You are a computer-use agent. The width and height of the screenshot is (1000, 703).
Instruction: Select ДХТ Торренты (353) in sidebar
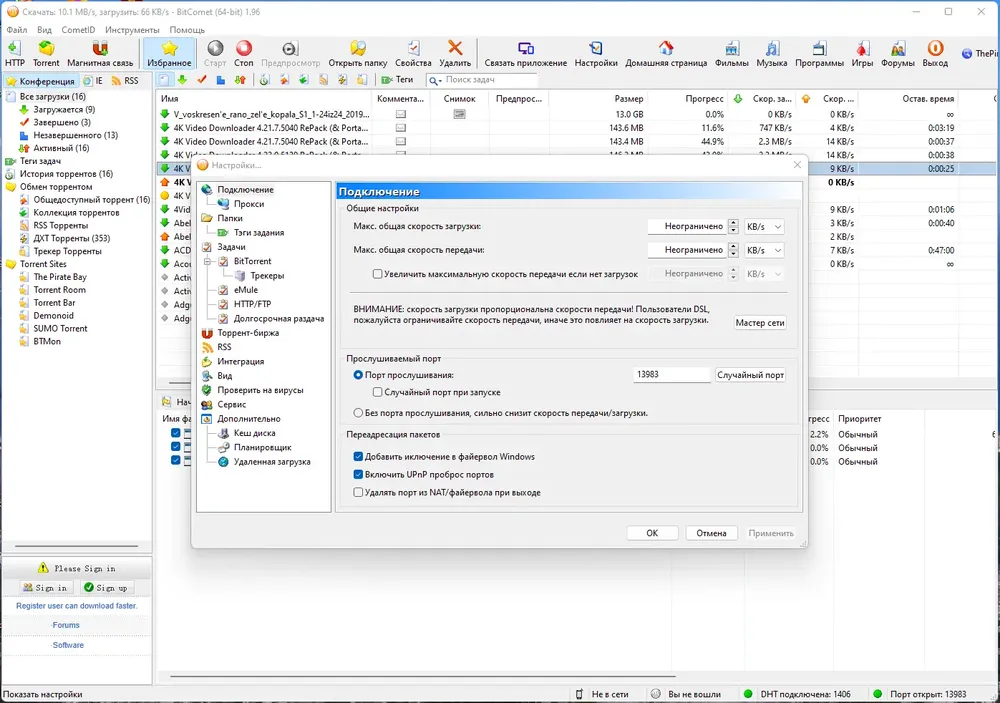click(x=71, y=239)
